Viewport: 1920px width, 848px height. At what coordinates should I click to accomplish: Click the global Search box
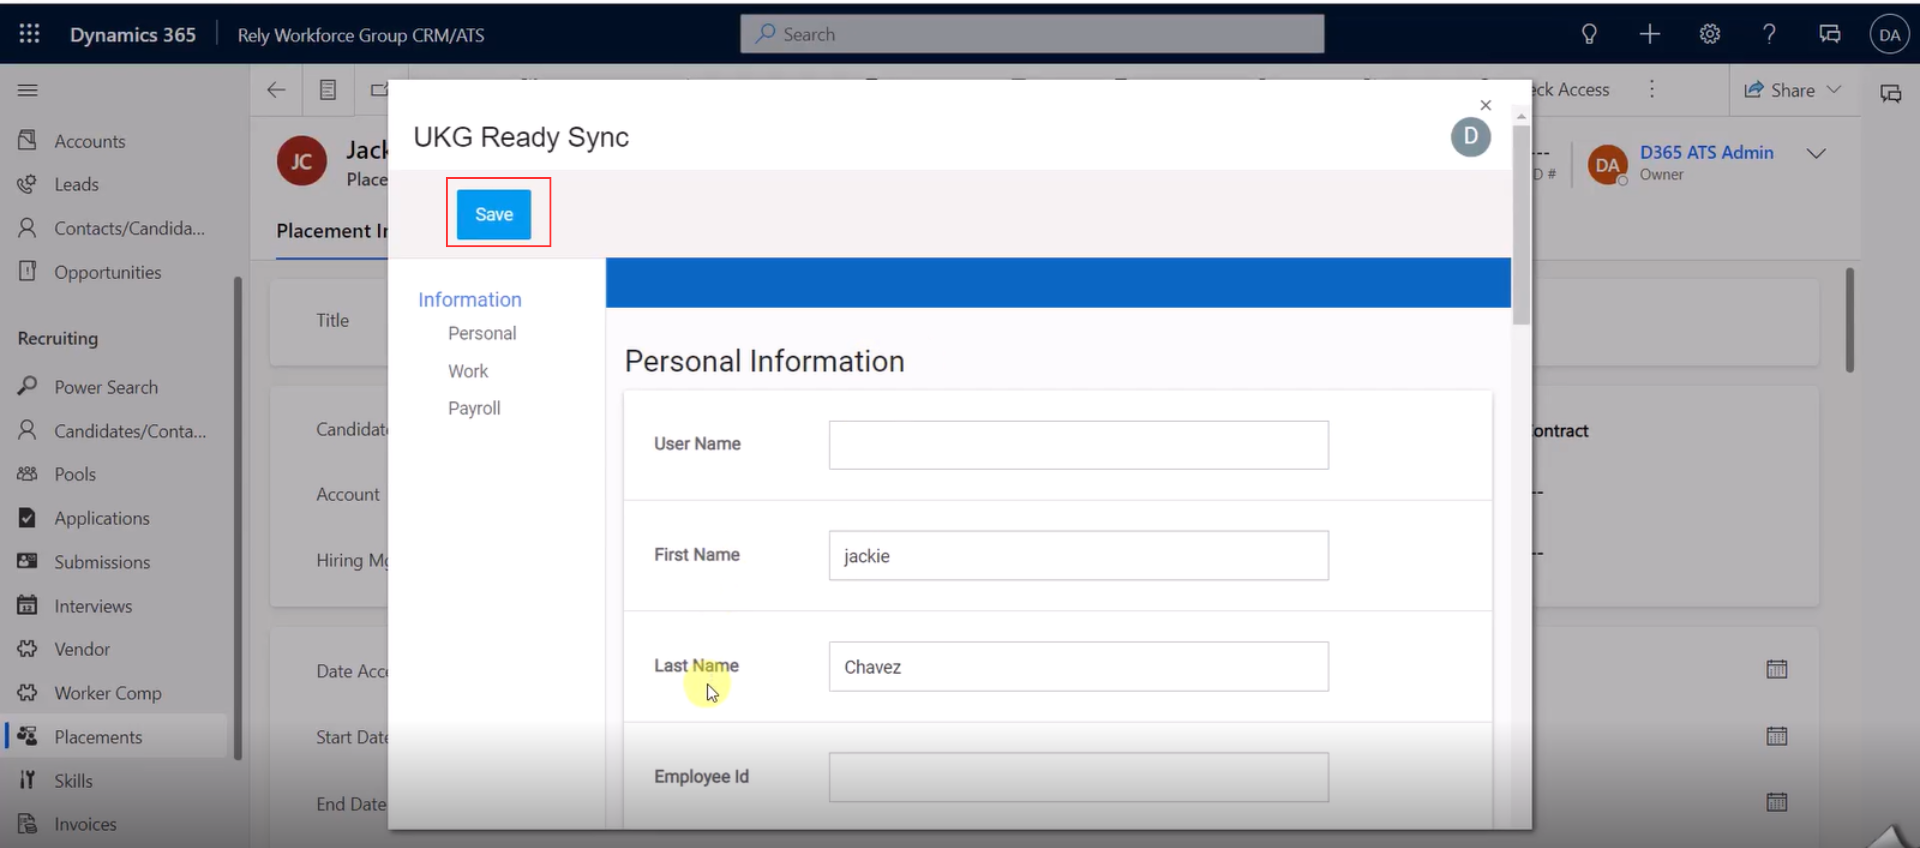(x=1032, y=34)
